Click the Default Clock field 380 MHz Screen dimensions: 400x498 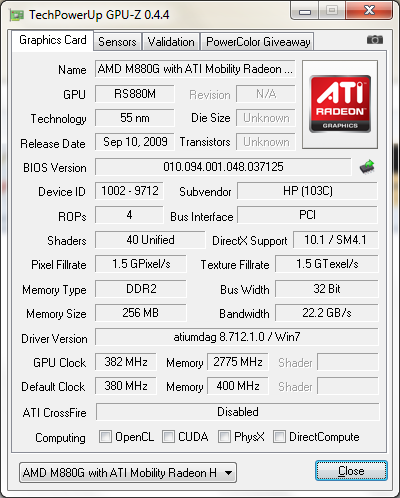click(126, 386)
